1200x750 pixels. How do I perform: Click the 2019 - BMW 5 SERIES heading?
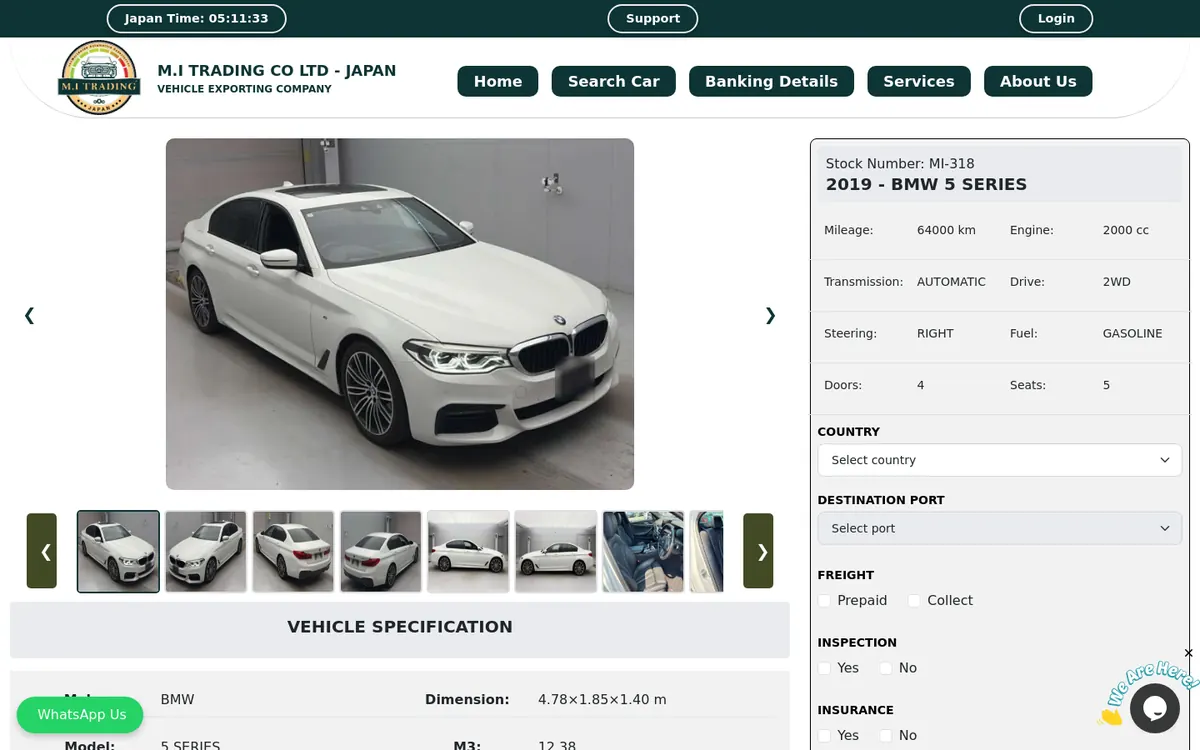click(x=926, y=184)
